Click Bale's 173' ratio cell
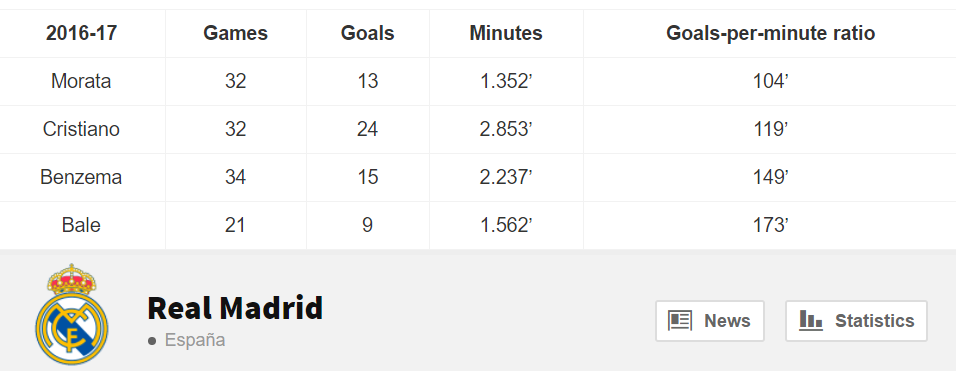Image resolution: width=956 pixels, height=371 pixels. pos(771,225)
